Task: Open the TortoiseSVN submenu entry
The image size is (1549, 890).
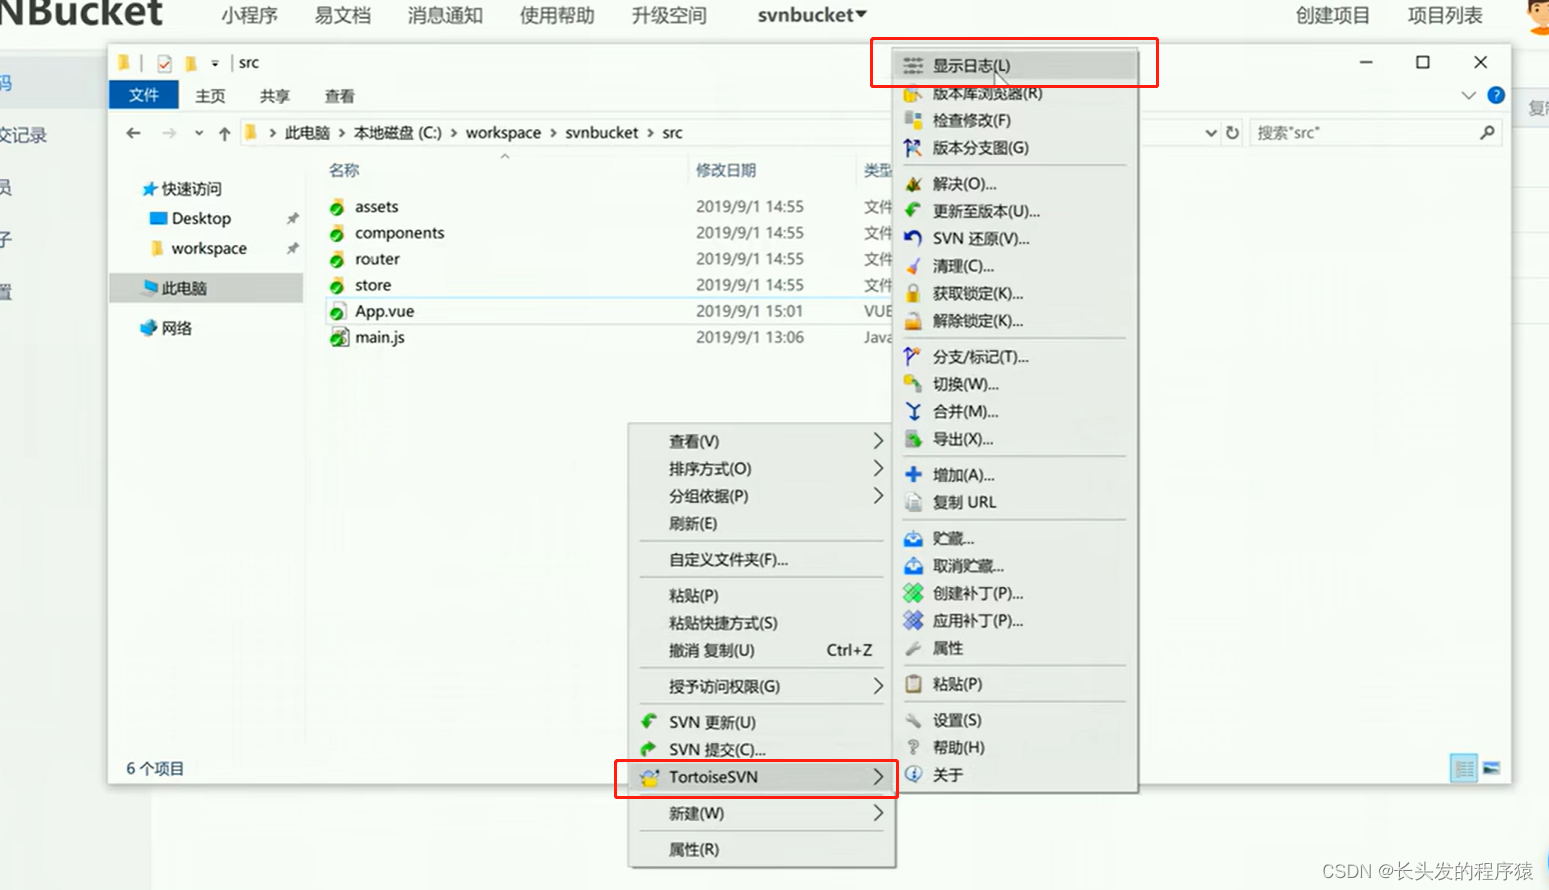Action: pos(761,777)
